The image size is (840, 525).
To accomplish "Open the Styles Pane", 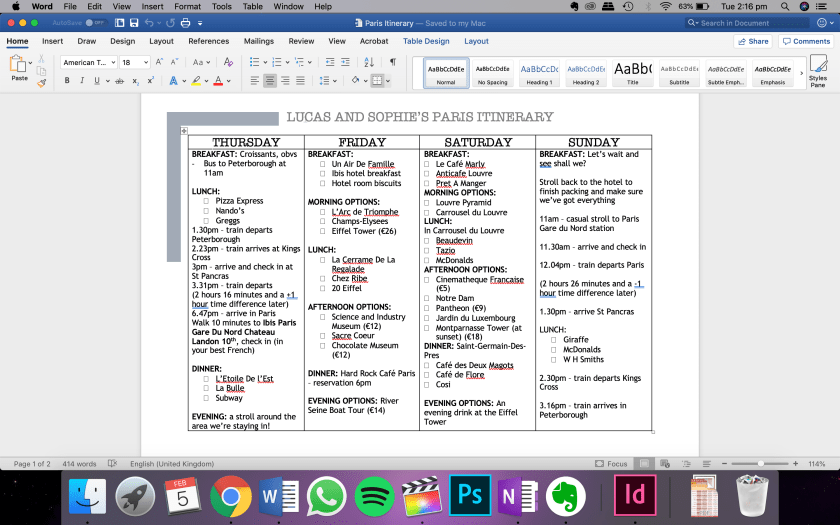I will (x=817, y=71).
